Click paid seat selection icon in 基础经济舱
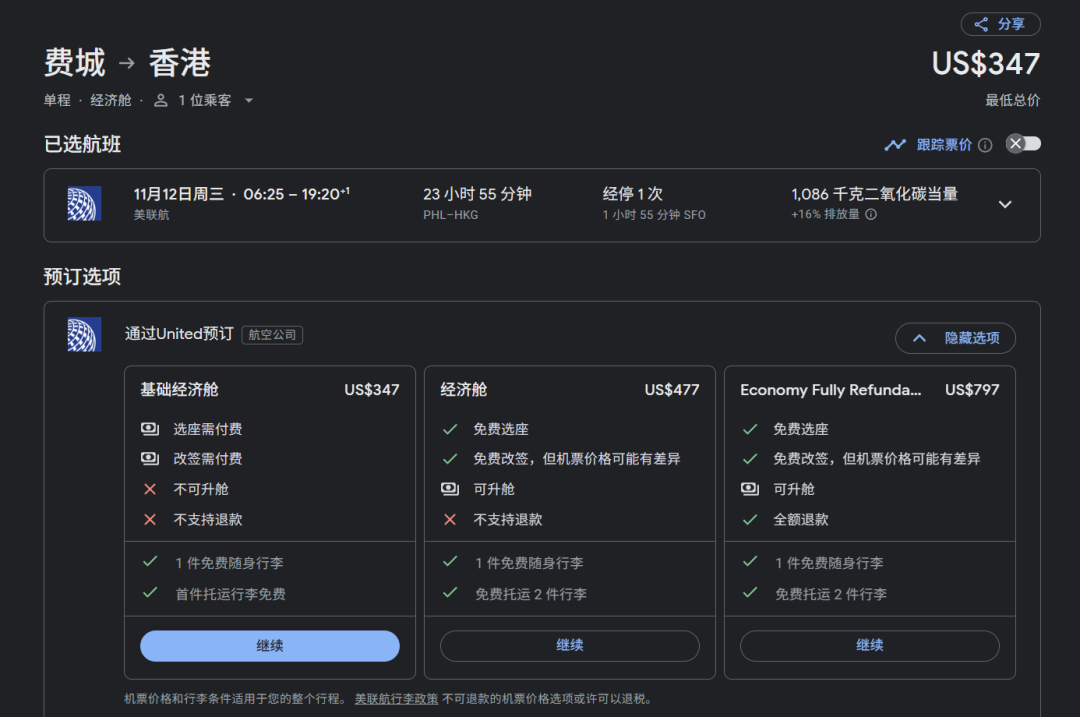The width and height of the screenshot is (1080, 717). (150, 429)
